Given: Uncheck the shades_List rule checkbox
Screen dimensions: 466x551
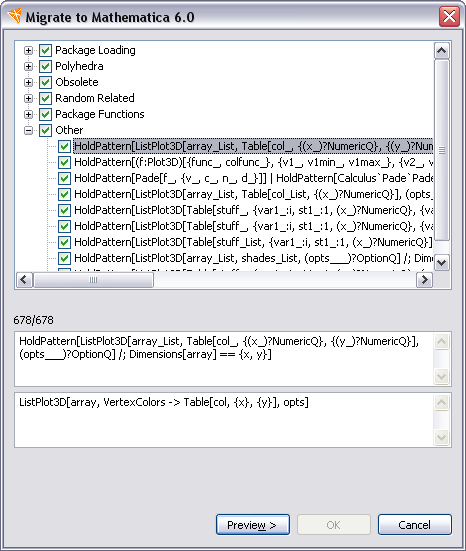Looking at the screenshot, I should [x=64, y=258].
